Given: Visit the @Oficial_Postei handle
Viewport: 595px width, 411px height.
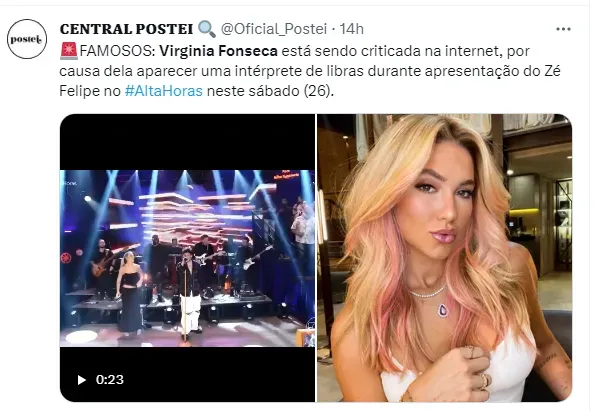Looking at the screenshot, I should (274, 29).
